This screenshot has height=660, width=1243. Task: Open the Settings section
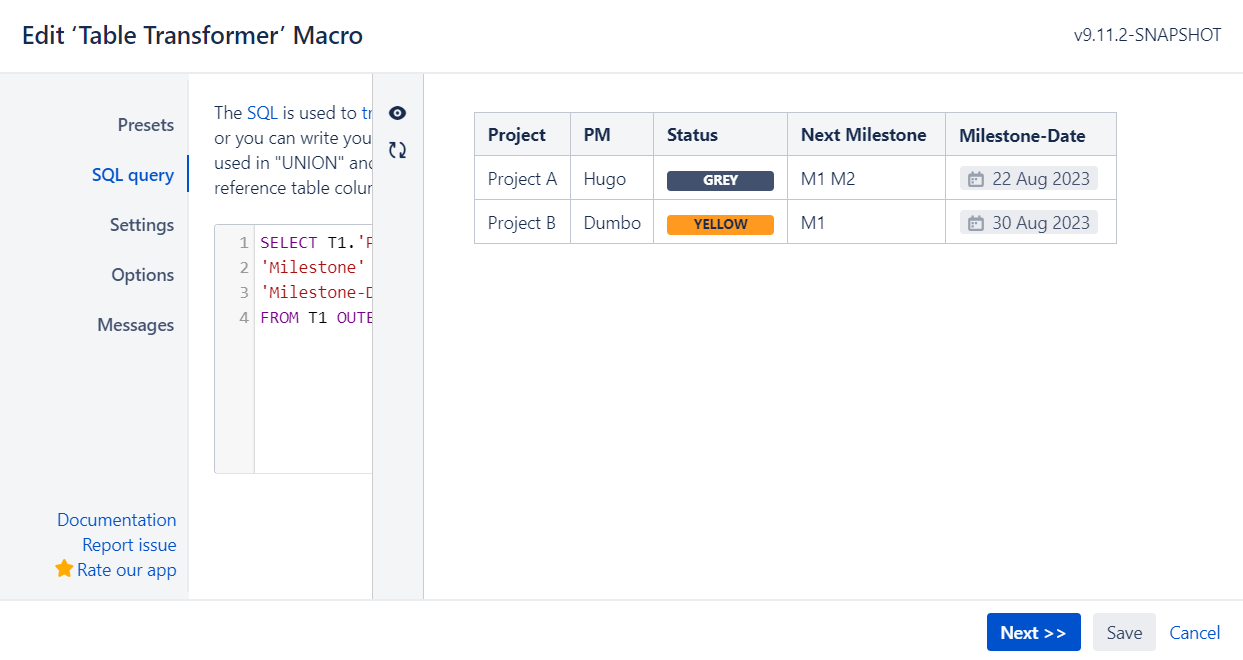(141, 225)
